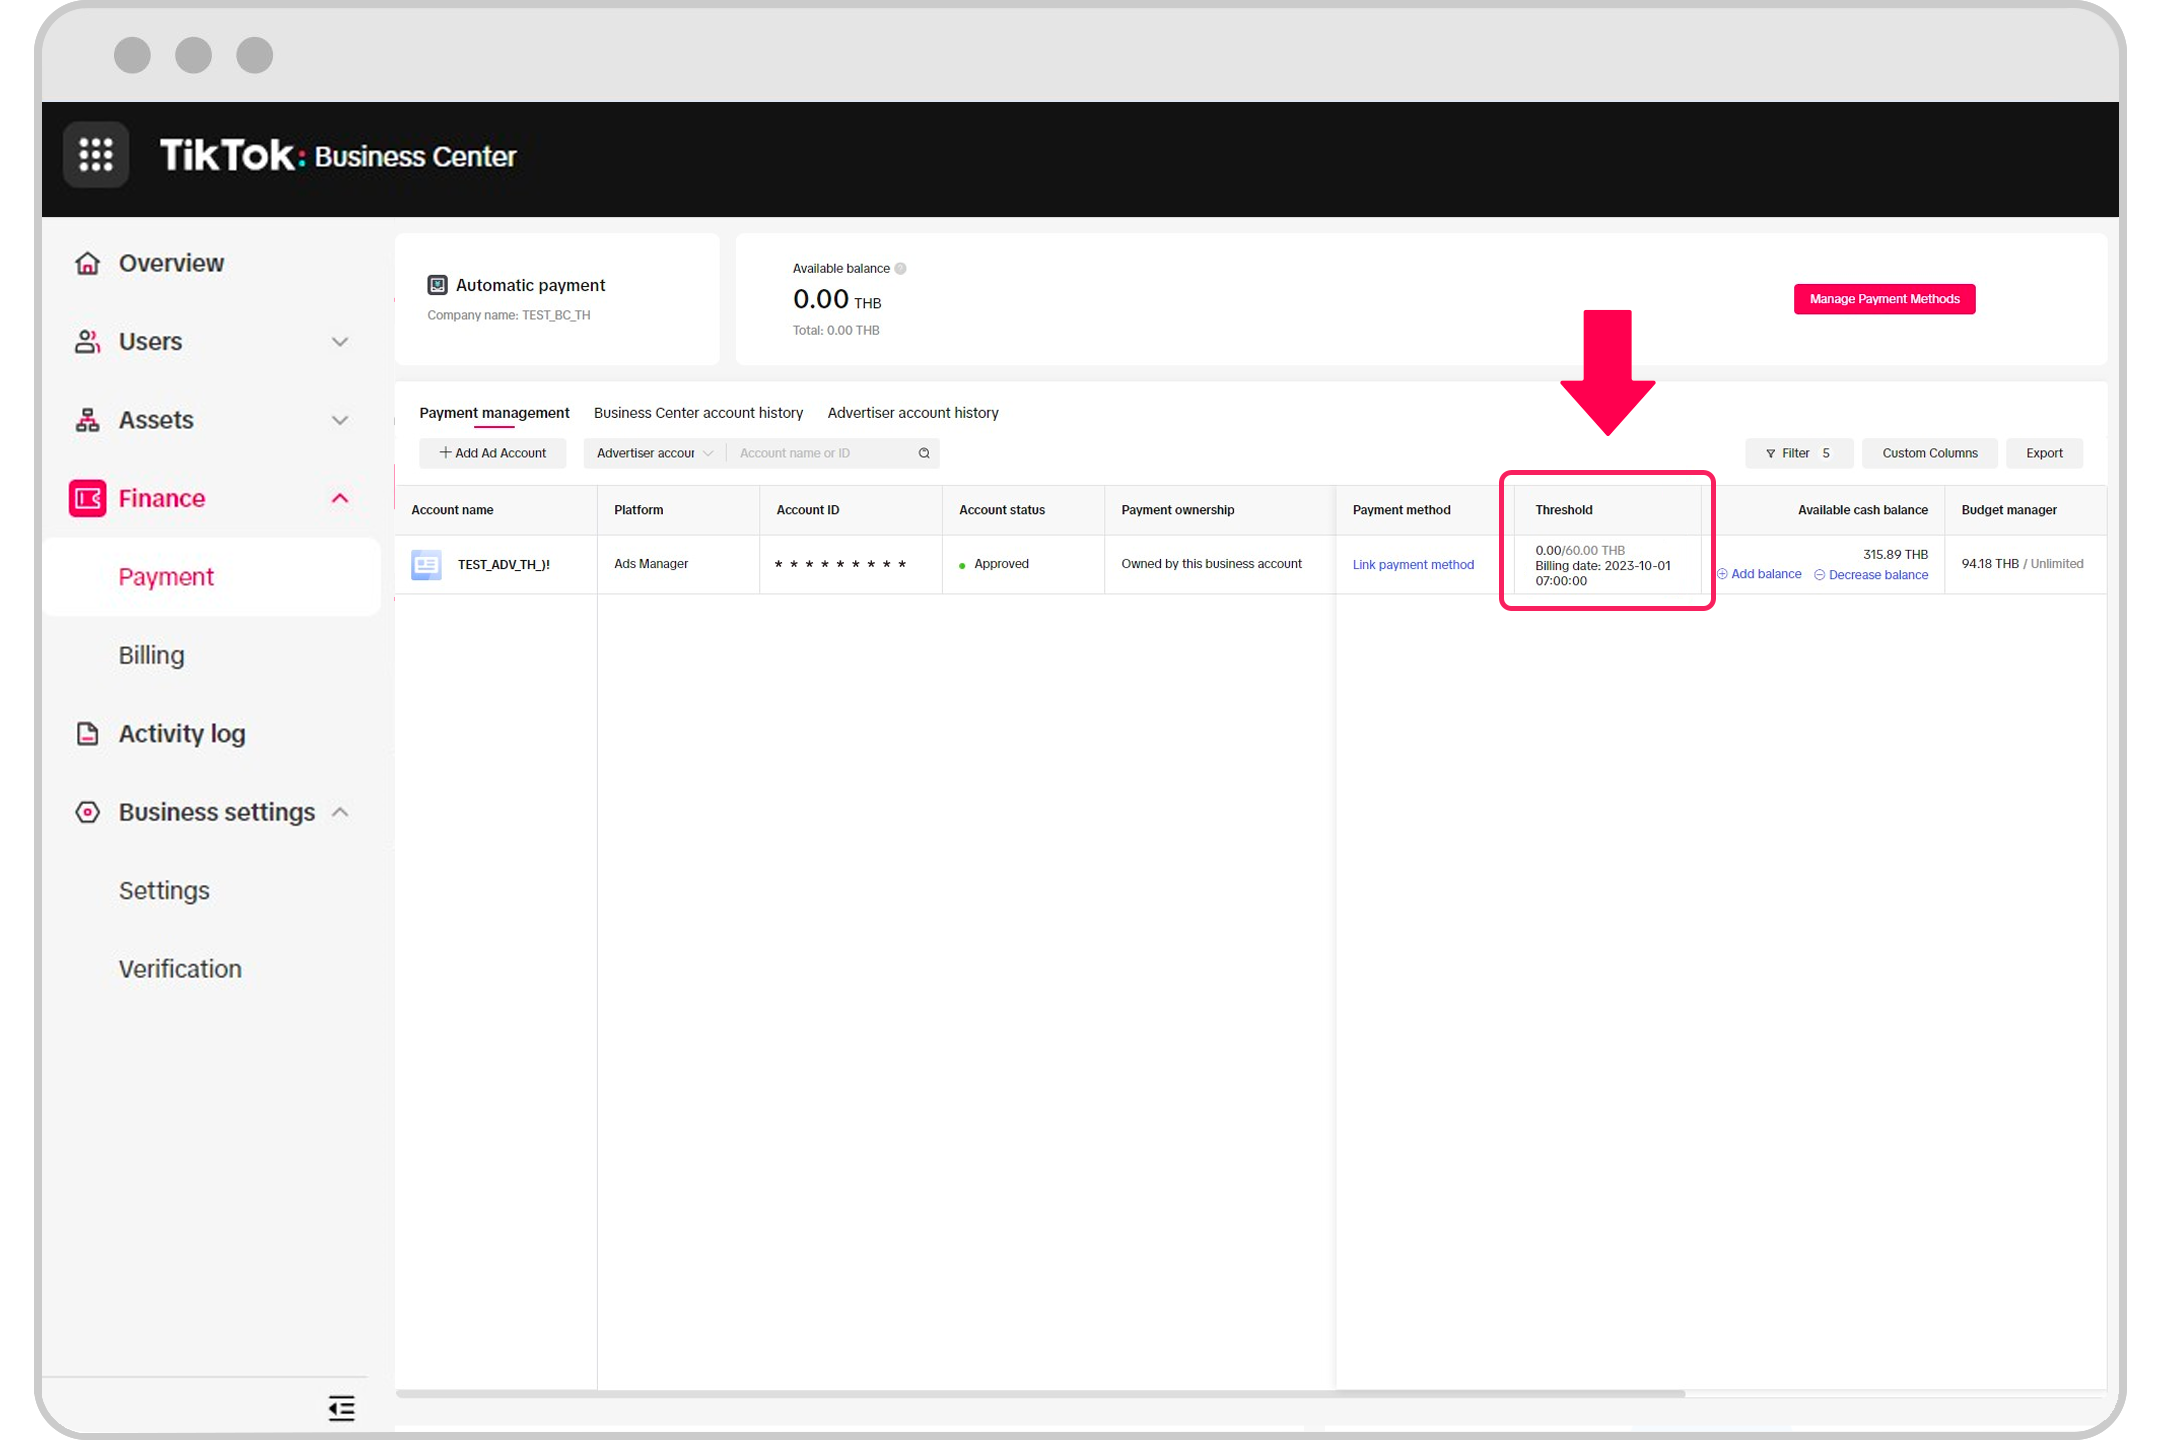The width and height of the screenshot is (2160, 1440).
Task: Click Manage Payment Methods button
Action: pos(1883,299)
